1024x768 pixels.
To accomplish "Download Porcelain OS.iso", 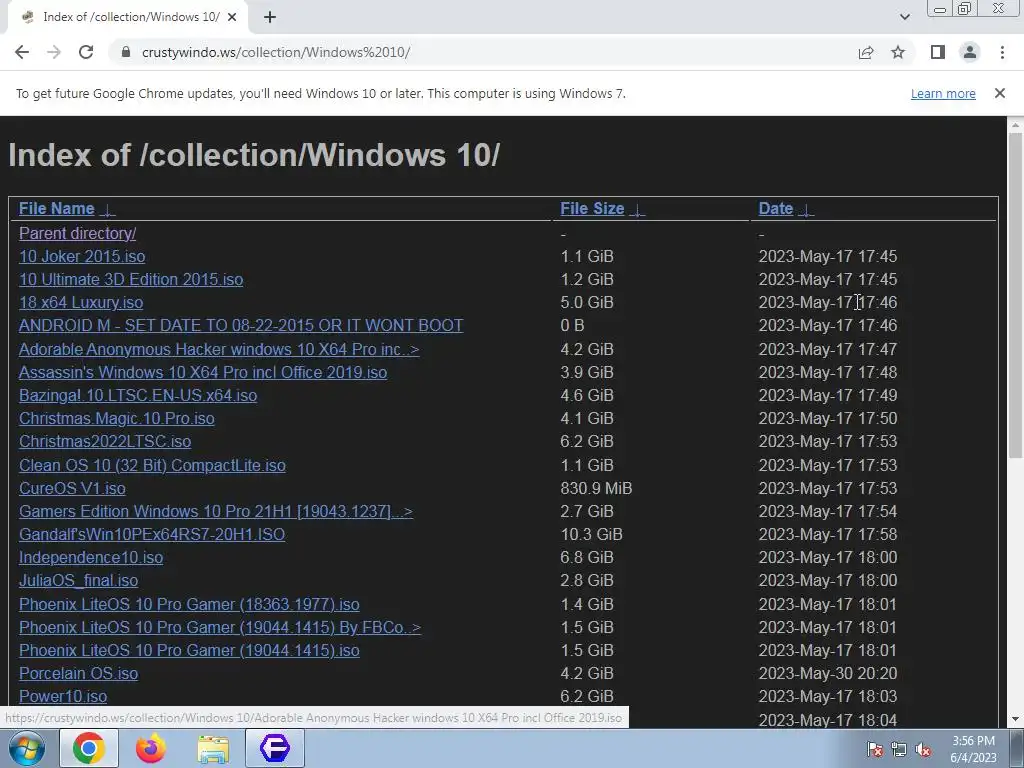I will pyautogui.click(x=78, y=673).
